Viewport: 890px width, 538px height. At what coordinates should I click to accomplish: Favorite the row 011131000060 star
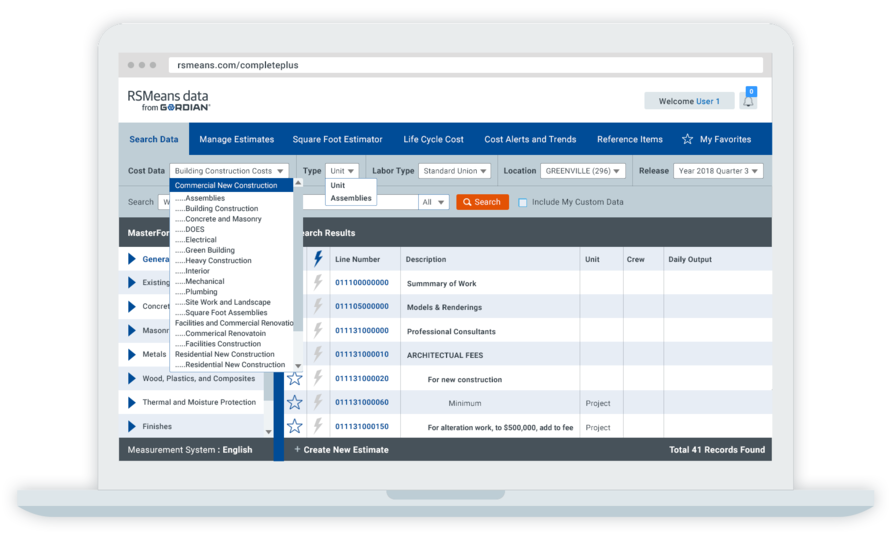point(295,403)
